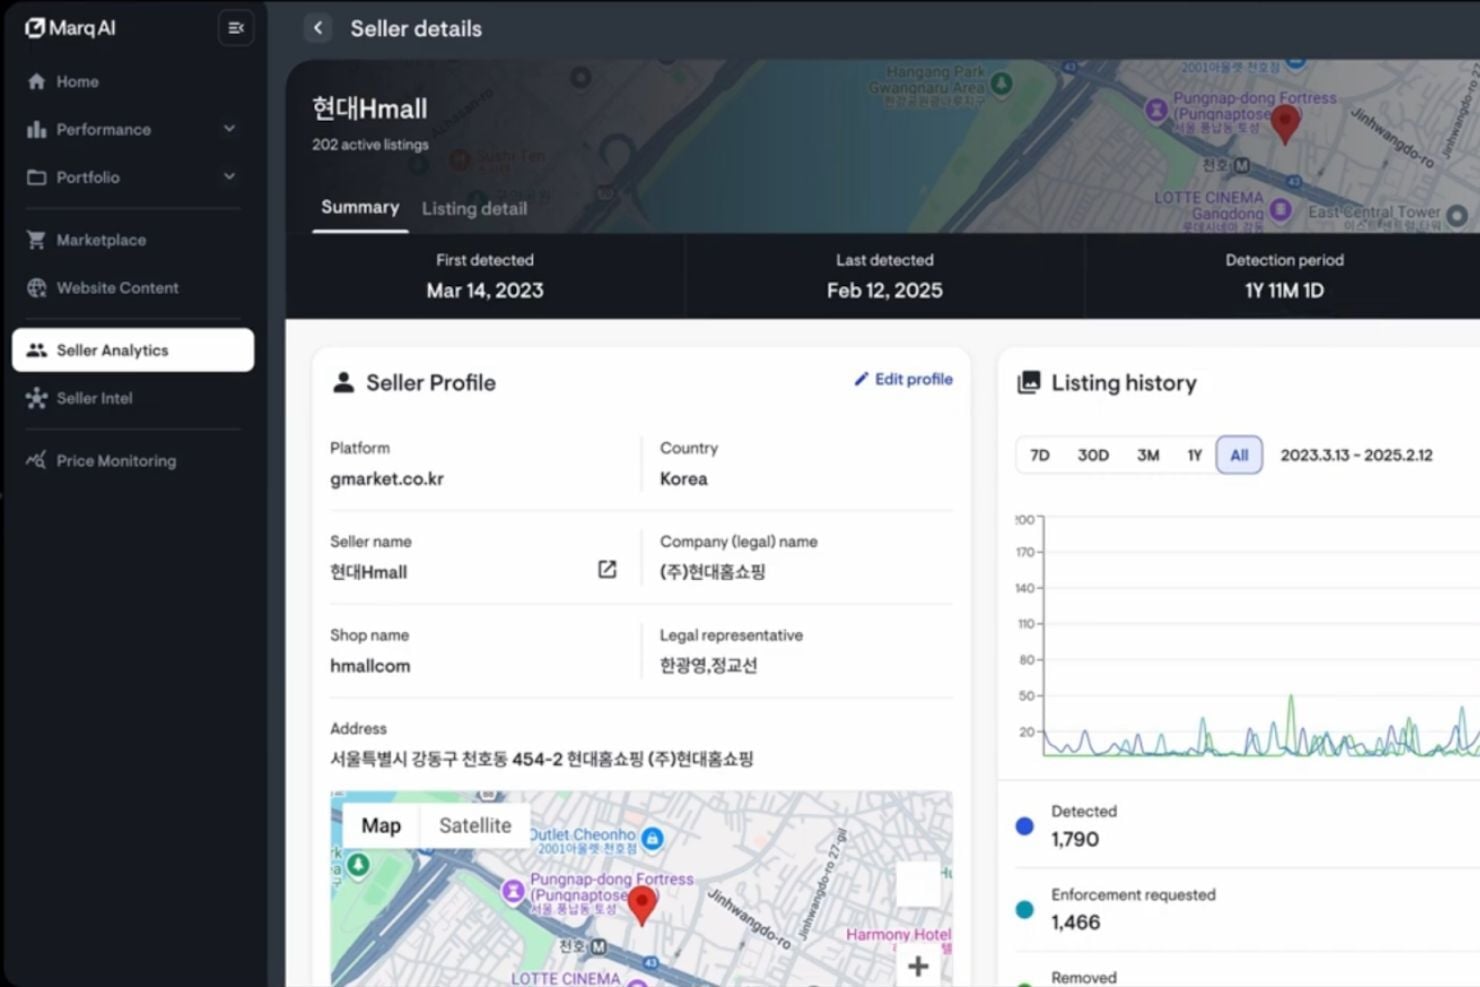The image size is (1480, 987).
Task: Click the Edit profile button
Action: [902, 379]
